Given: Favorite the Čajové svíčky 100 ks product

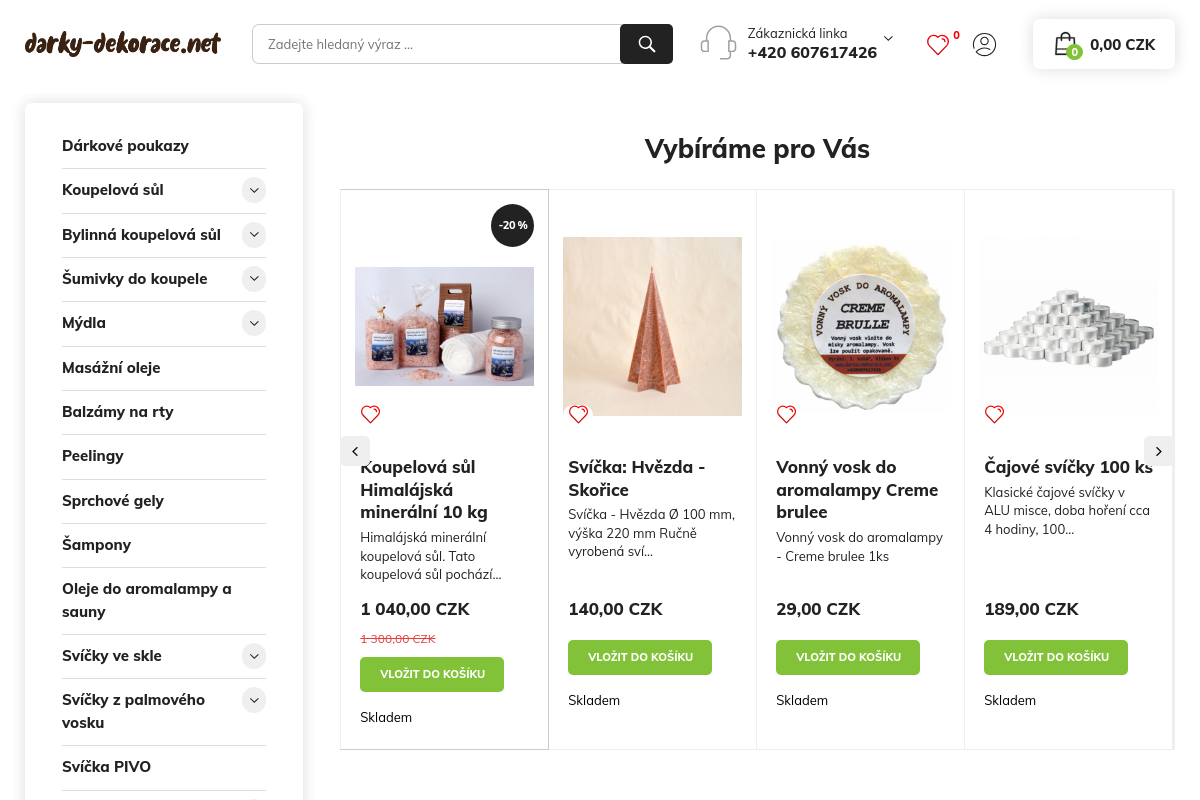Looking at the screenshot, I should [994, 414].
